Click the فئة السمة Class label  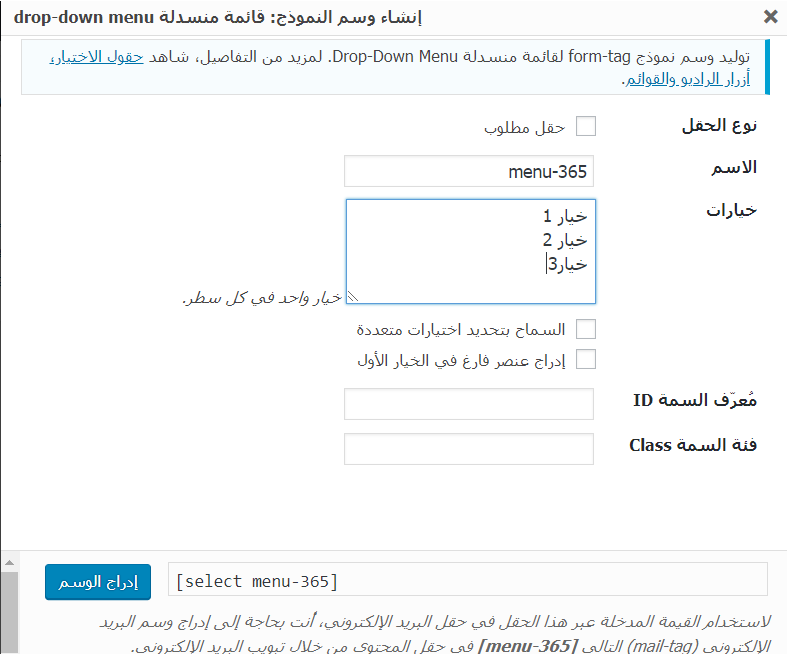(x=692, y=445)
